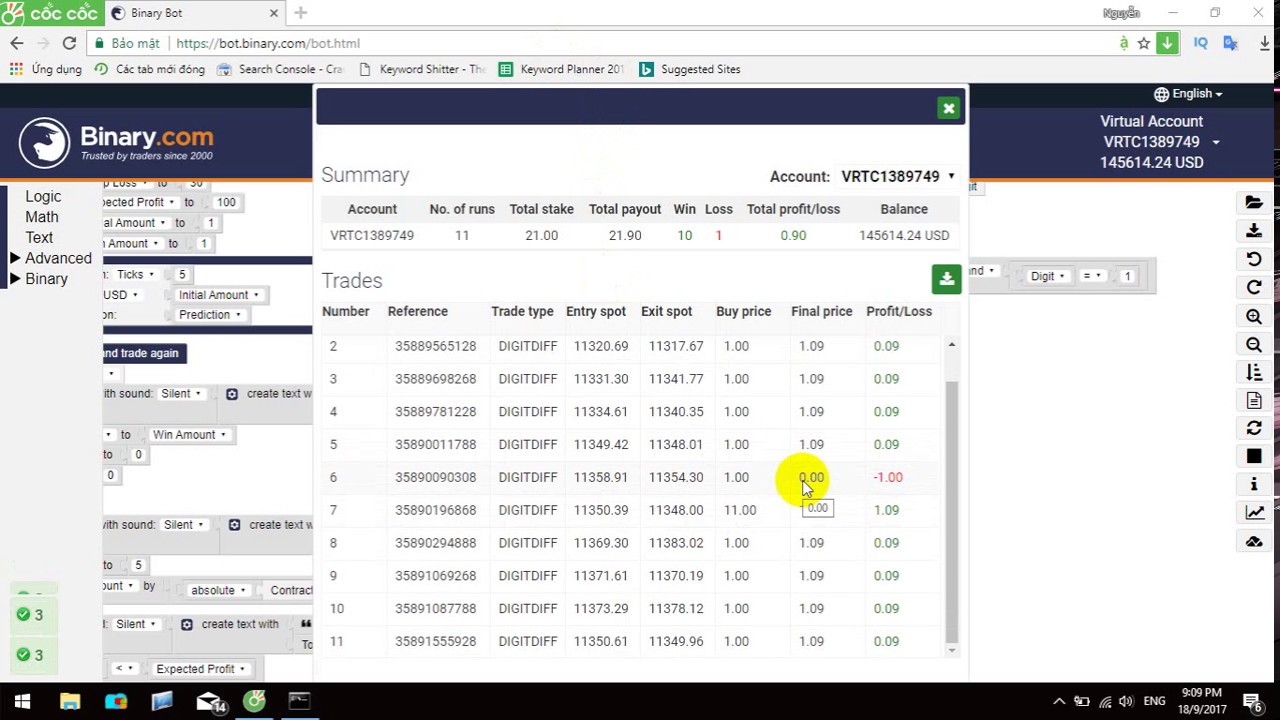
Task: Open the translate extension icon
Action: pyautogui.click(x=1231, y=43)
